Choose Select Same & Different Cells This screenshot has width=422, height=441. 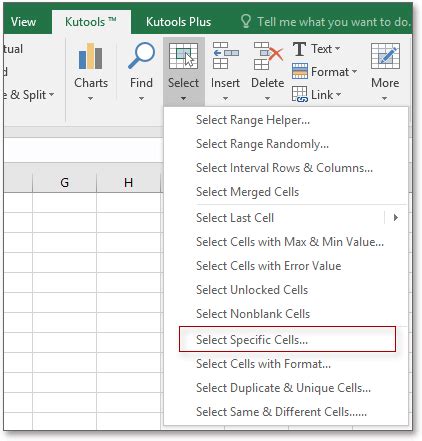pyautogui.click(x=286, y=412)
